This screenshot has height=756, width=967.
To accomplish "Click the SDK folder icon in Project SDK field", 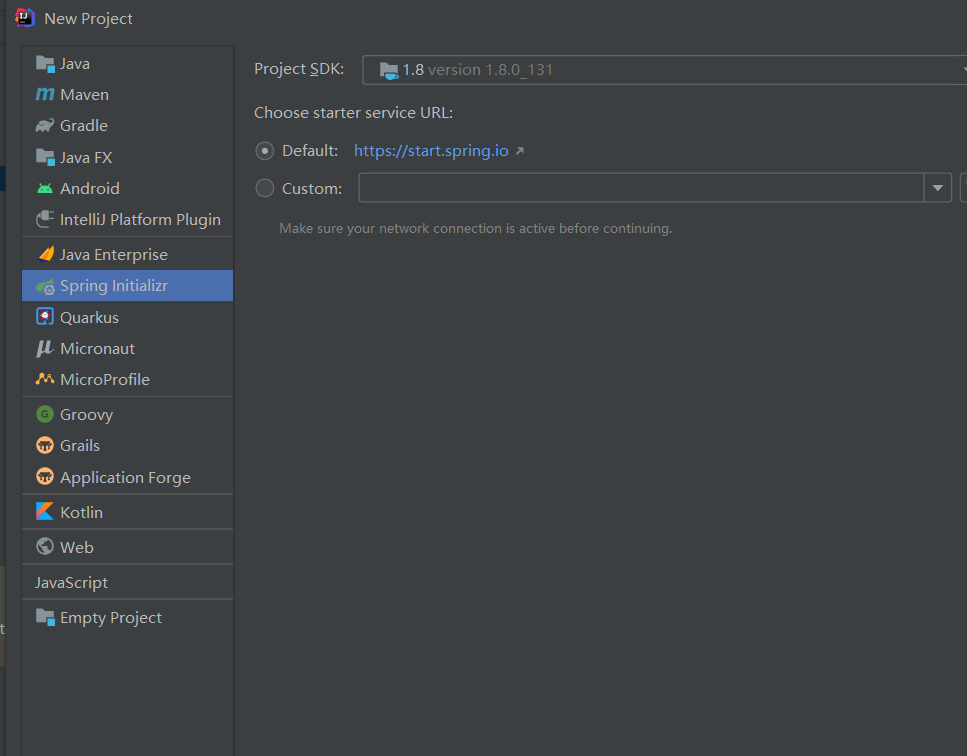I will pos(389,70).
